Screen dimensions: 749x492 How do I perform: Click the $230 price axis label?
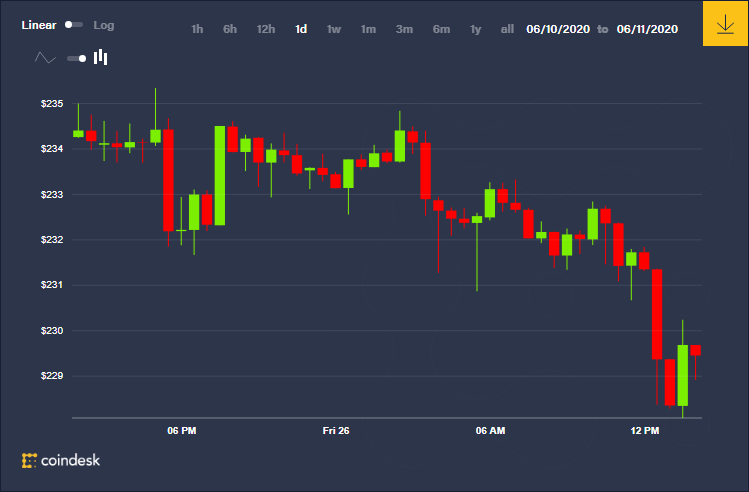click(52, 331)
